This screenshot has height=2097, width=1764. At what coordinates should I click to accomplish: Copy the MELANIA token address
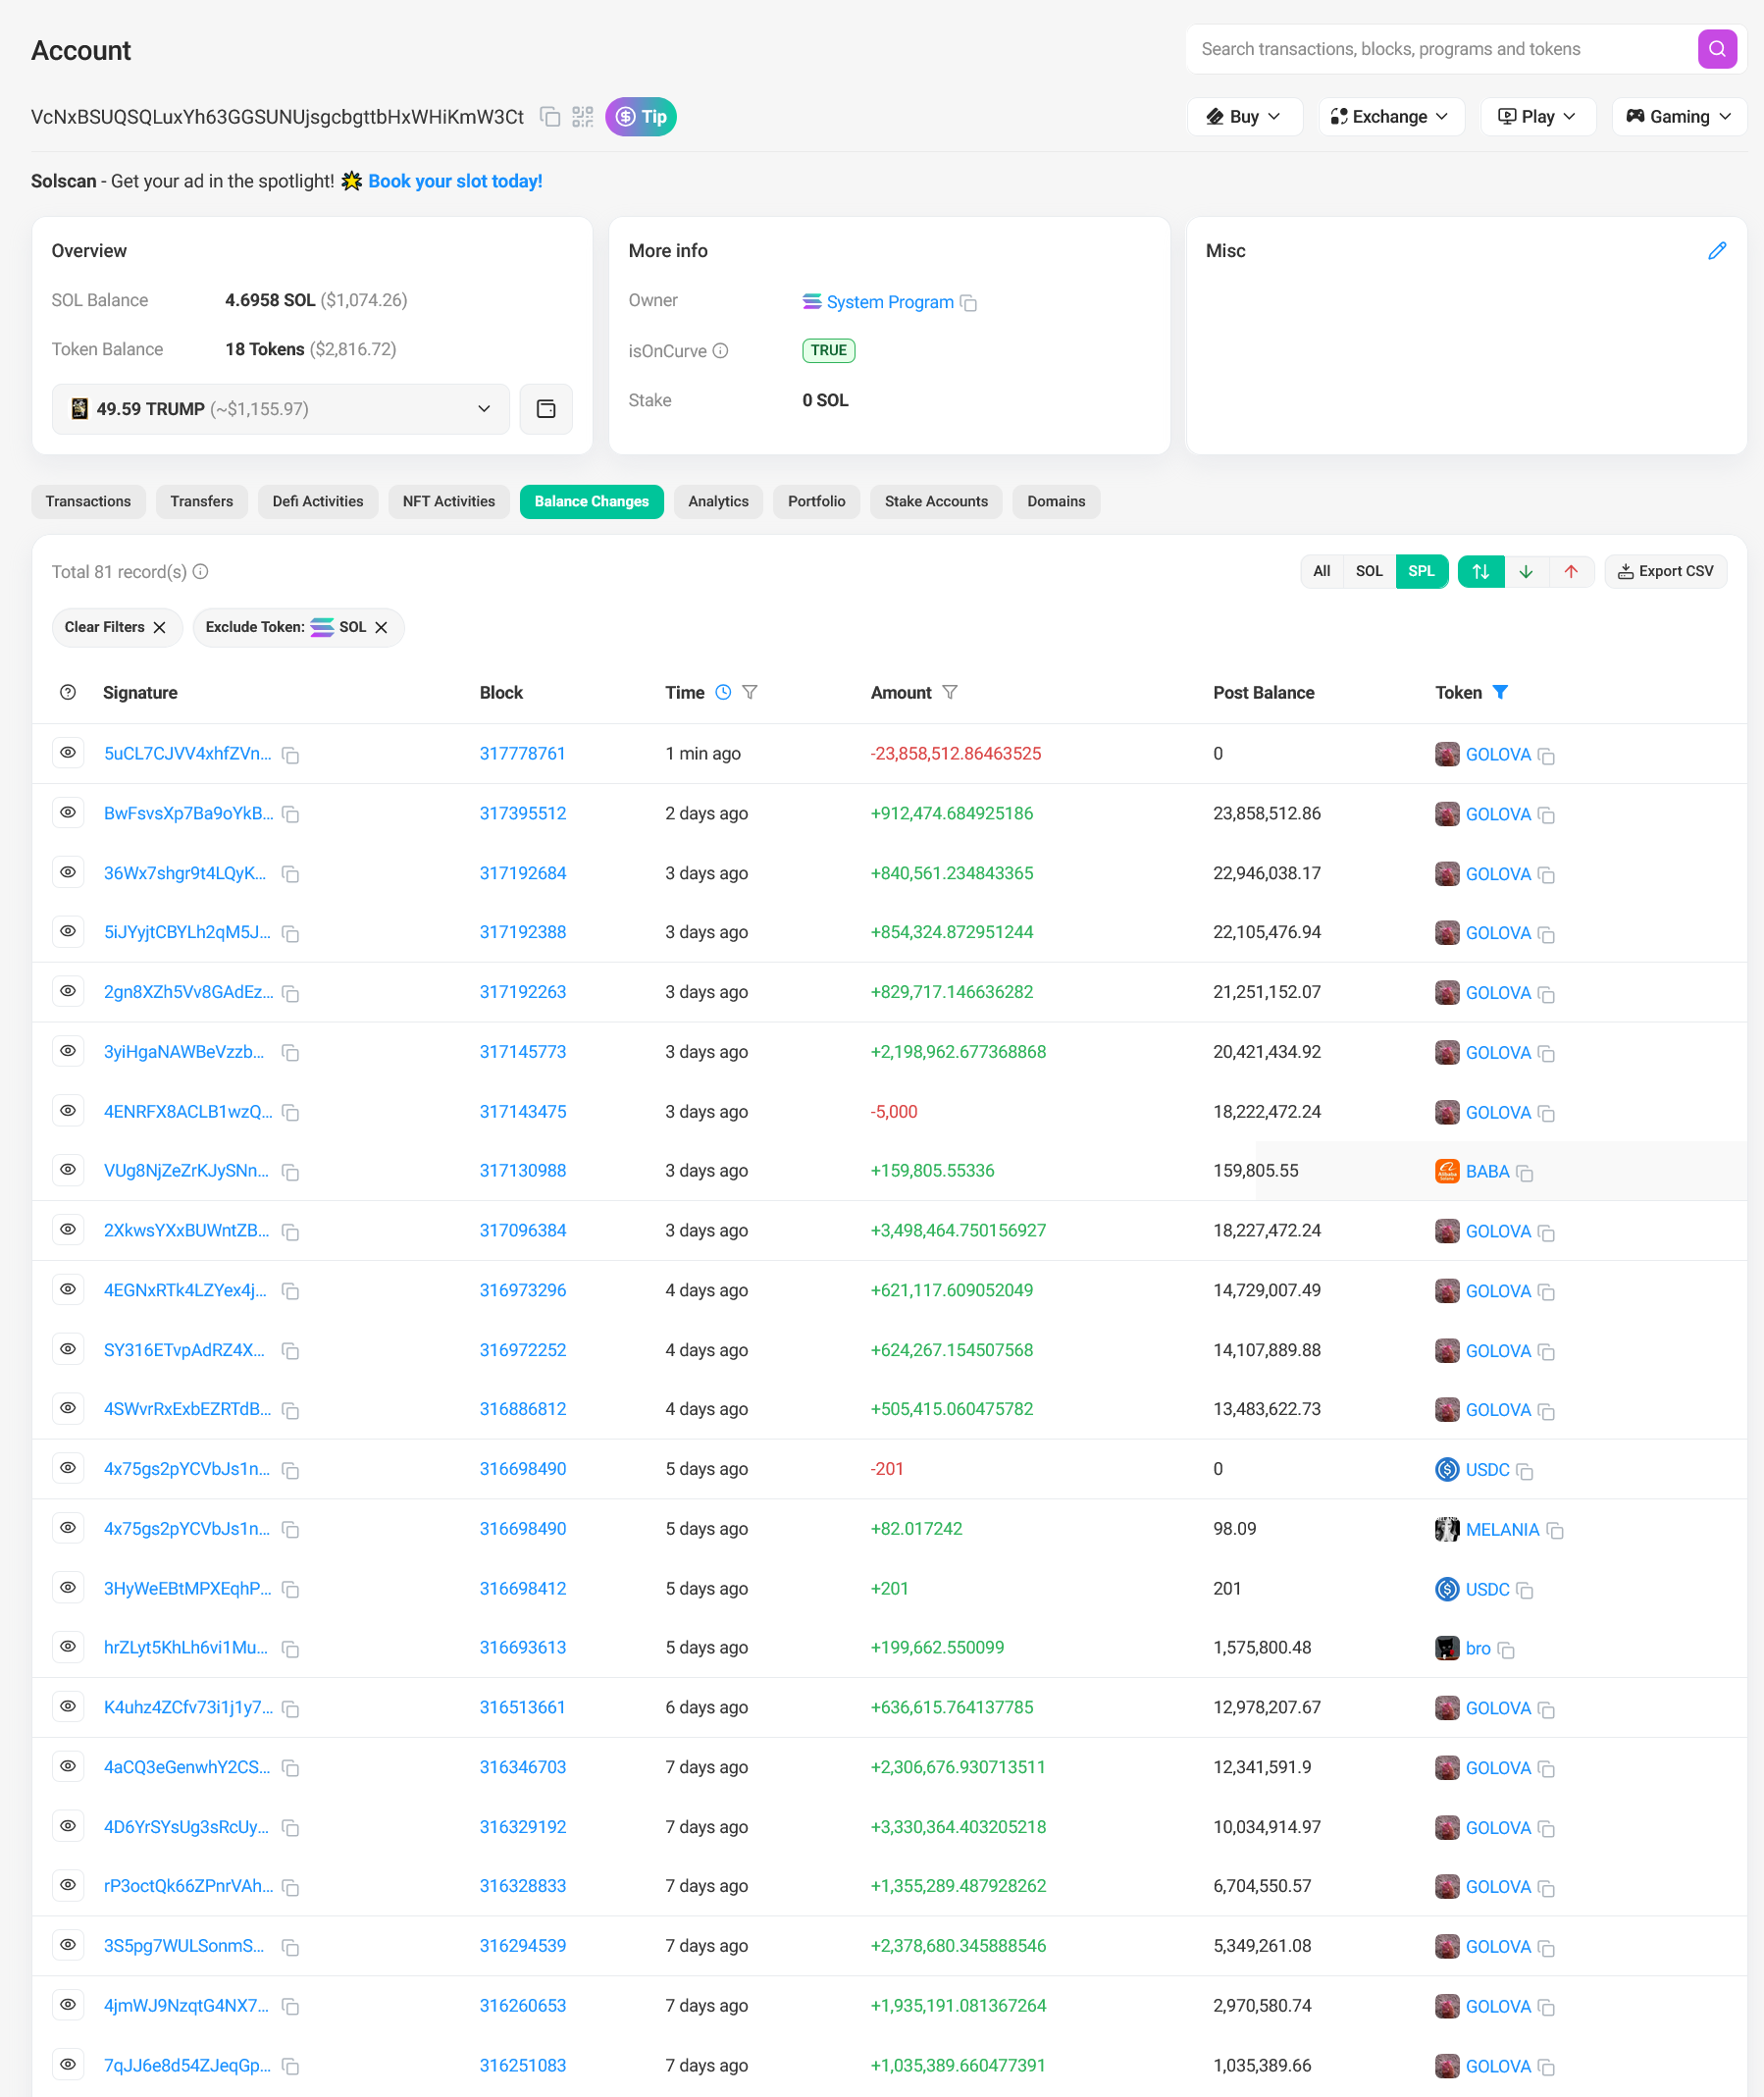[1555, 1531]
